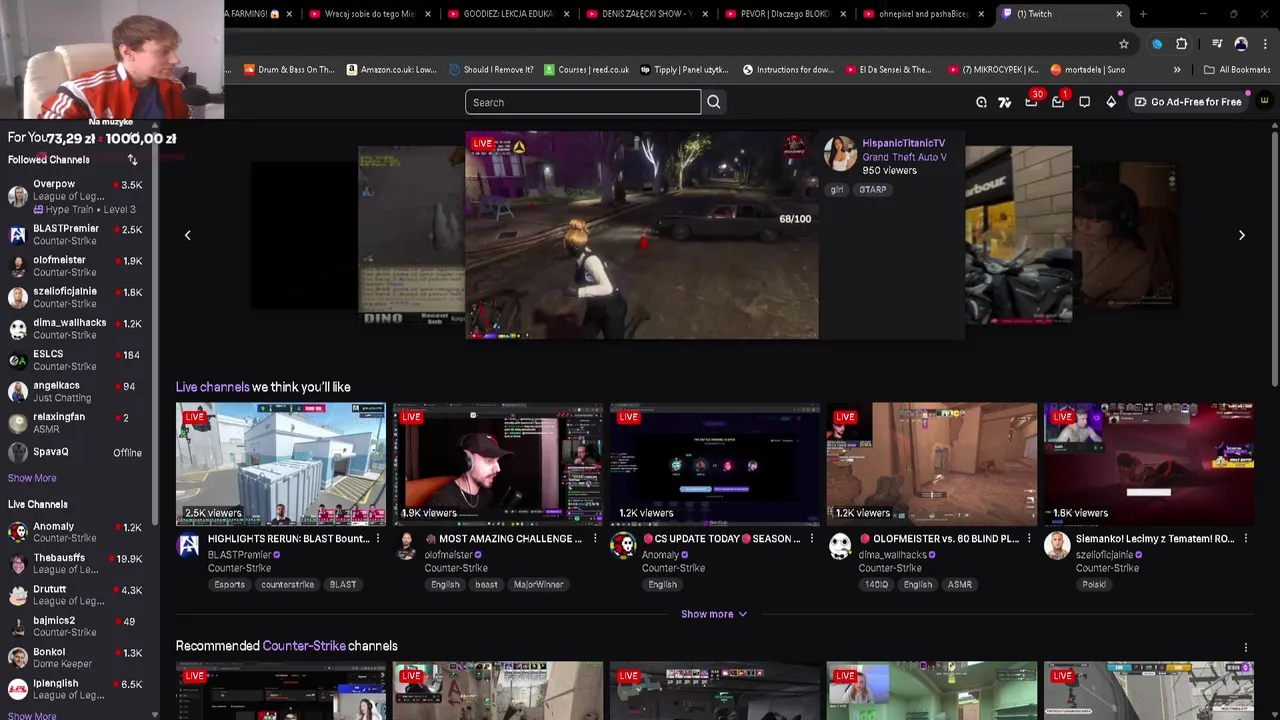
Task: Click the Go Ad-Free for Free button
Action: pos(1188,102)
